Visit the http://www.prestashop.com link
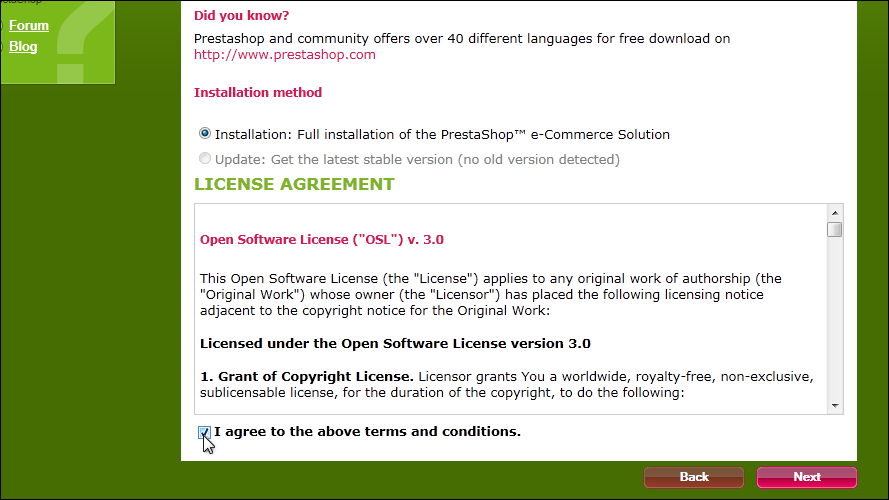Image resolution: width=889 pixels, height=500 pixels. 285,54
